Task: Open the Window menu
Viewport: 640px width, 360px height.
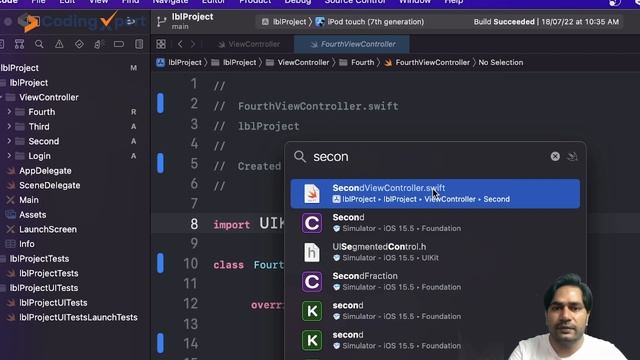Action: point(415,2)
